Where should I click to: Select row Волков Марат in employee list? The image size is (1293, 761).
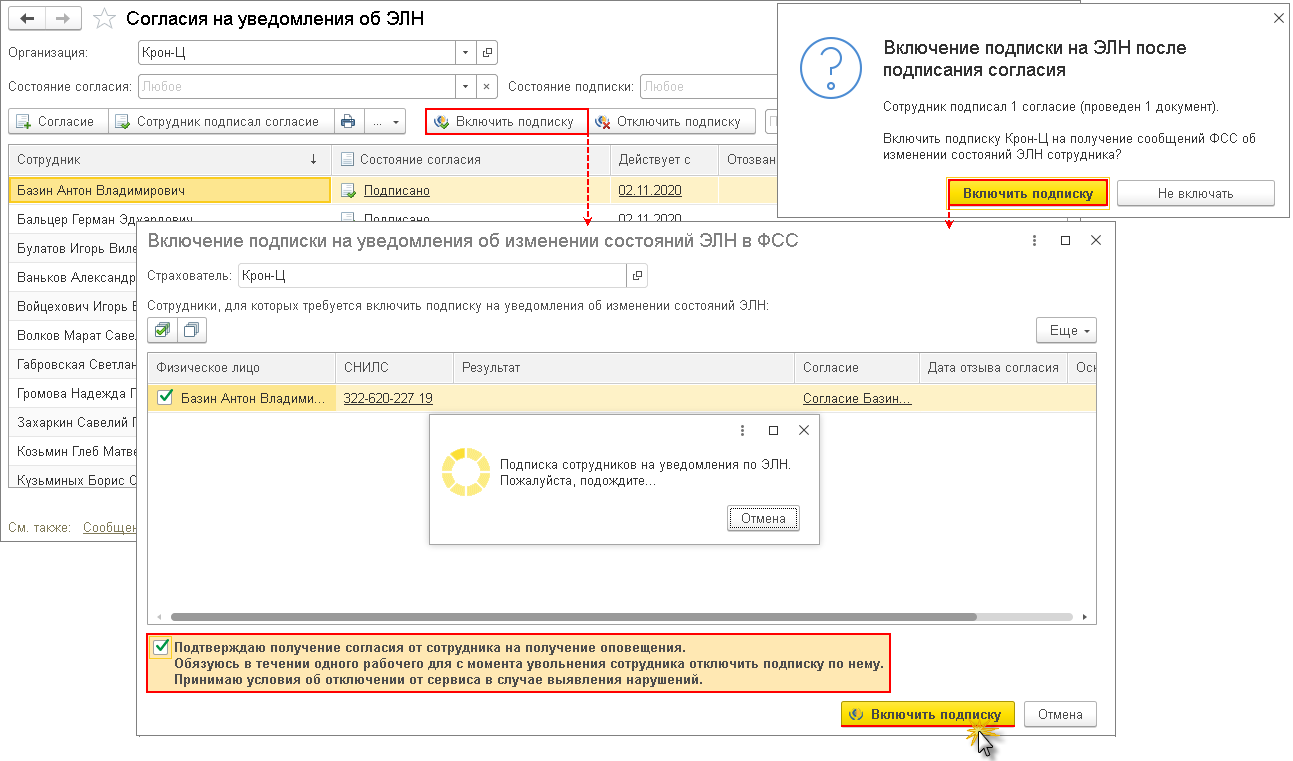pyautogui.click(x=73, y=335)
